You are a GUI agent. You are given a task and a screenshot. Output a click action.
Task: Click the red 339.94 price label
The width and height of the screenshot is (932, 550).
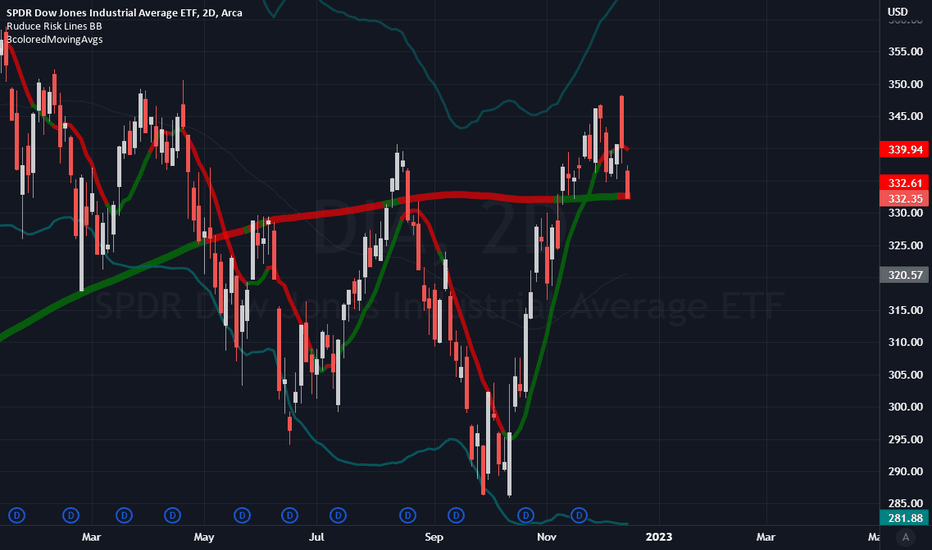pos(905,149)
